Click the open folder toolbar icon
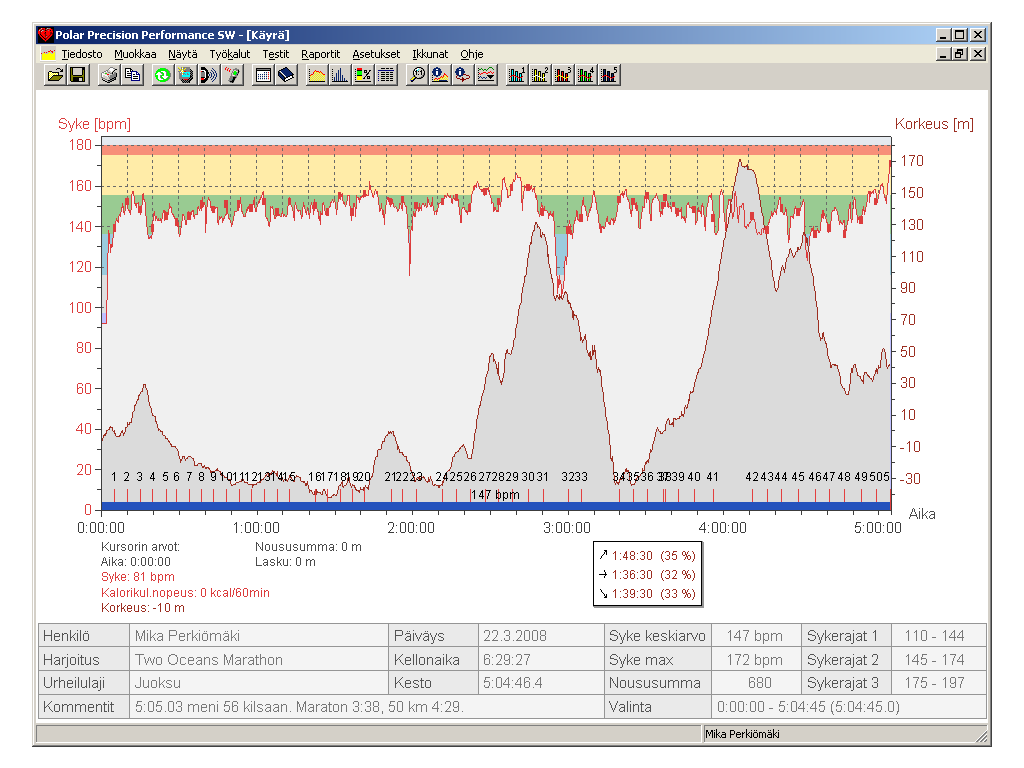Image resolution: width=1024 pixels, height=768 pixels. pyautogui.click(x=55, y=75)
